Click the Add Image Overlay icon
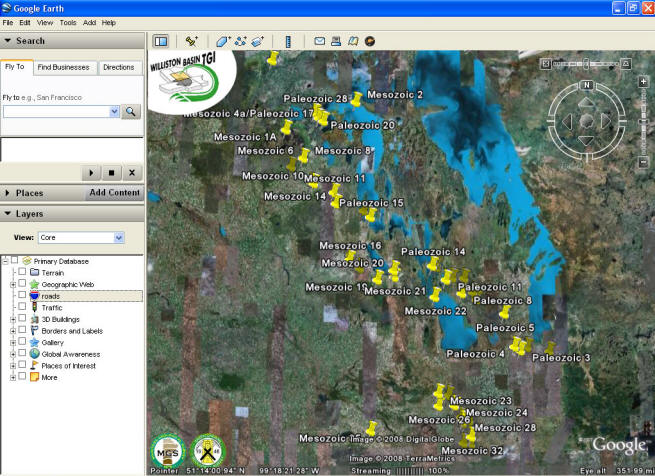Image resolution: width=655 pixels, height=476 pixels. pos(257,41)
